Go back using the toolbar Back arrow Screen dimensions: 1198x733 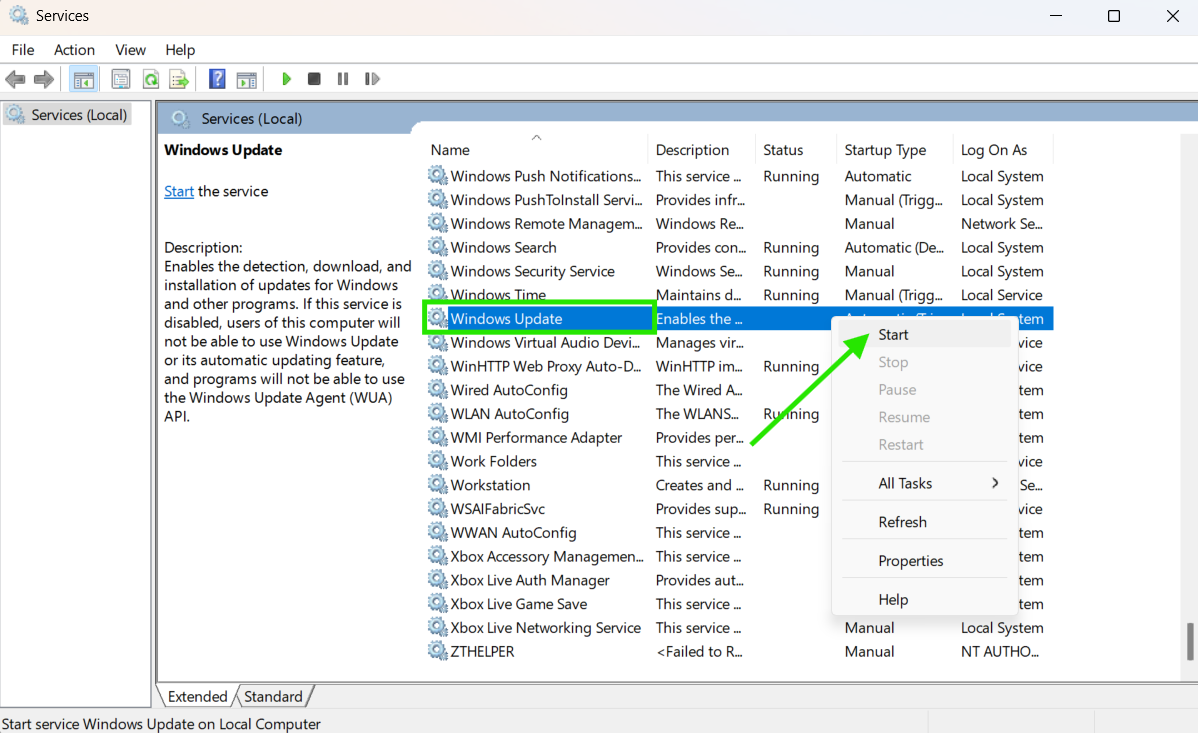tap(15, 79)
